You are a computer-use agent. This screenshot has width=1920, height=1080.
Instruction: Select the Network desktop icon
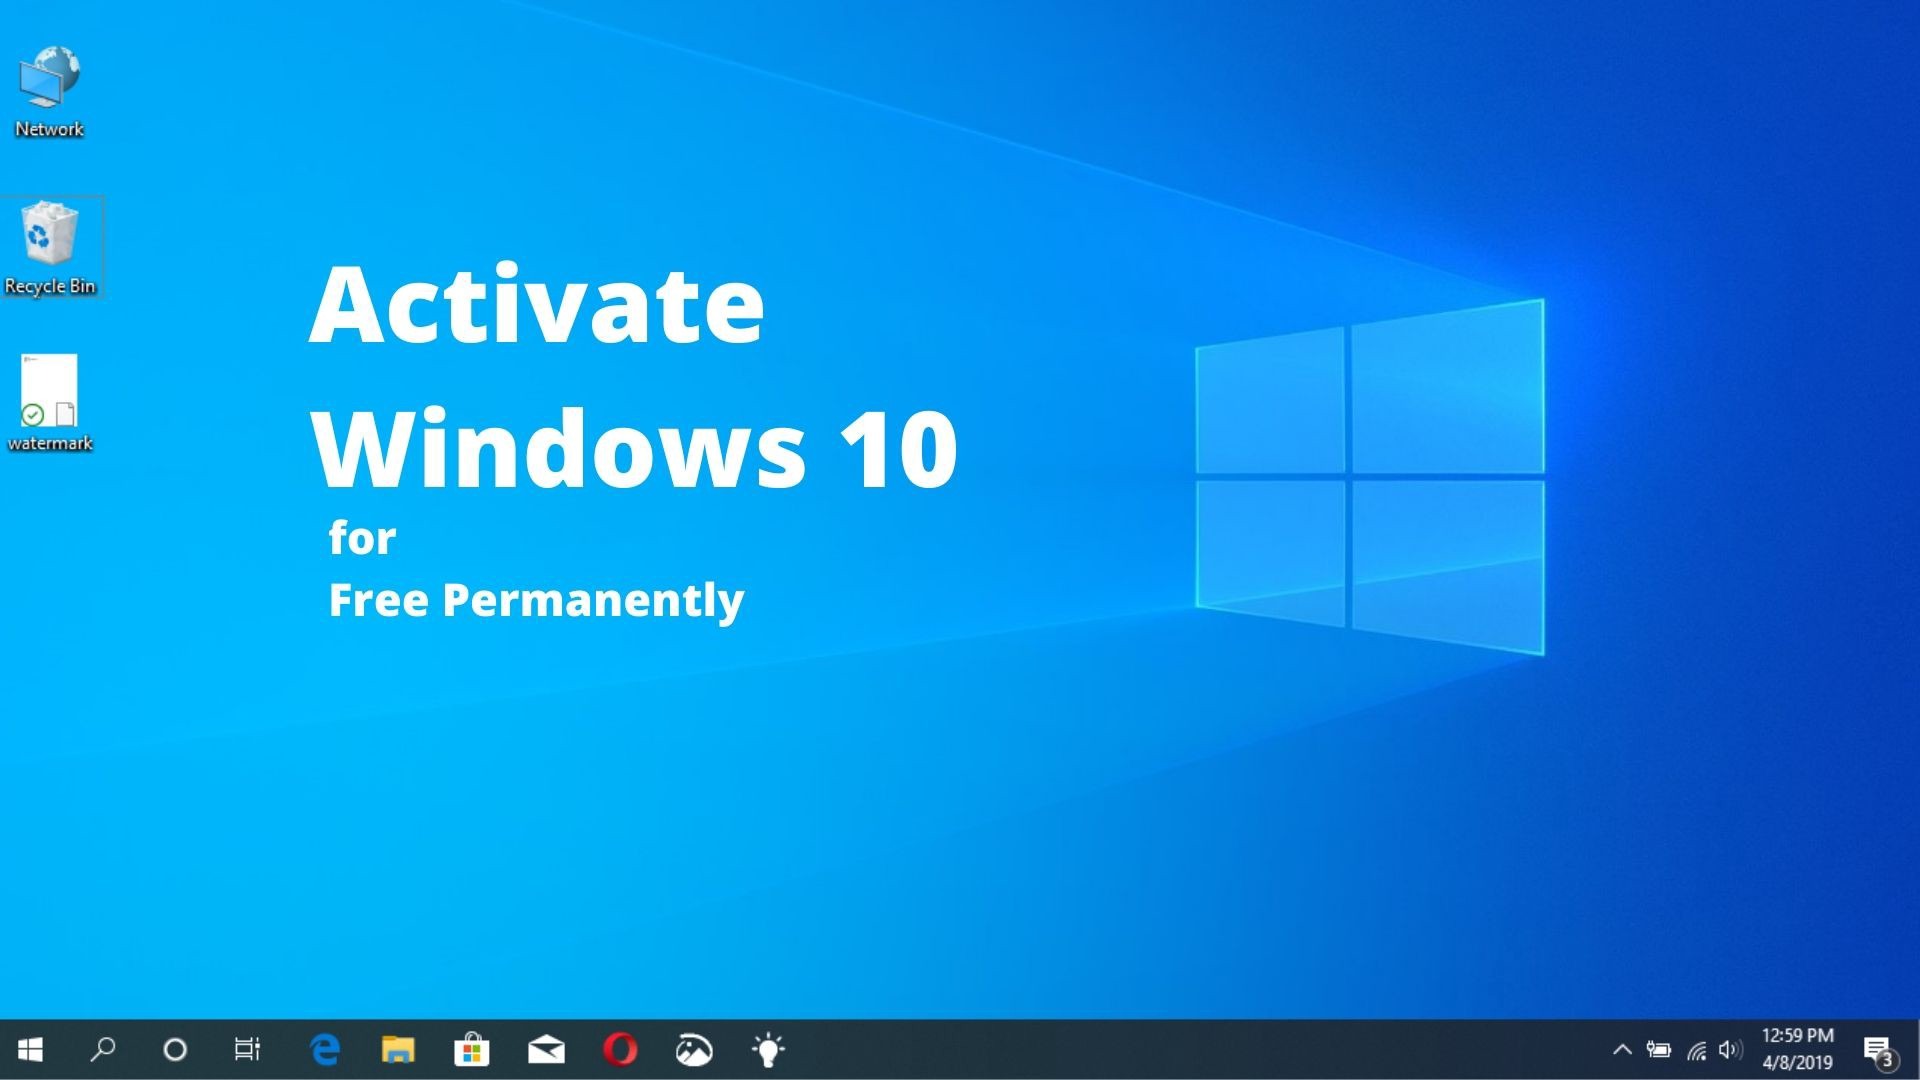click(49, 90)
